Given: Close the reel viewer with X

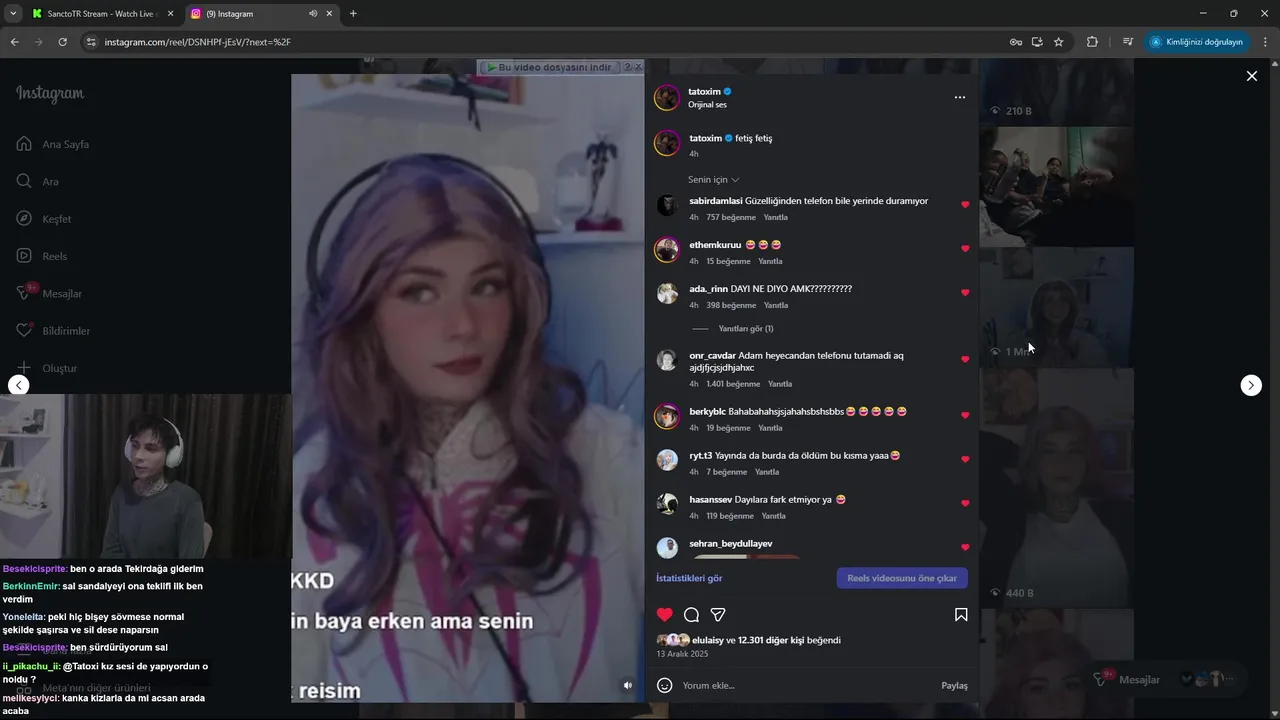Looking at the screenshot, I should 1251,76.
